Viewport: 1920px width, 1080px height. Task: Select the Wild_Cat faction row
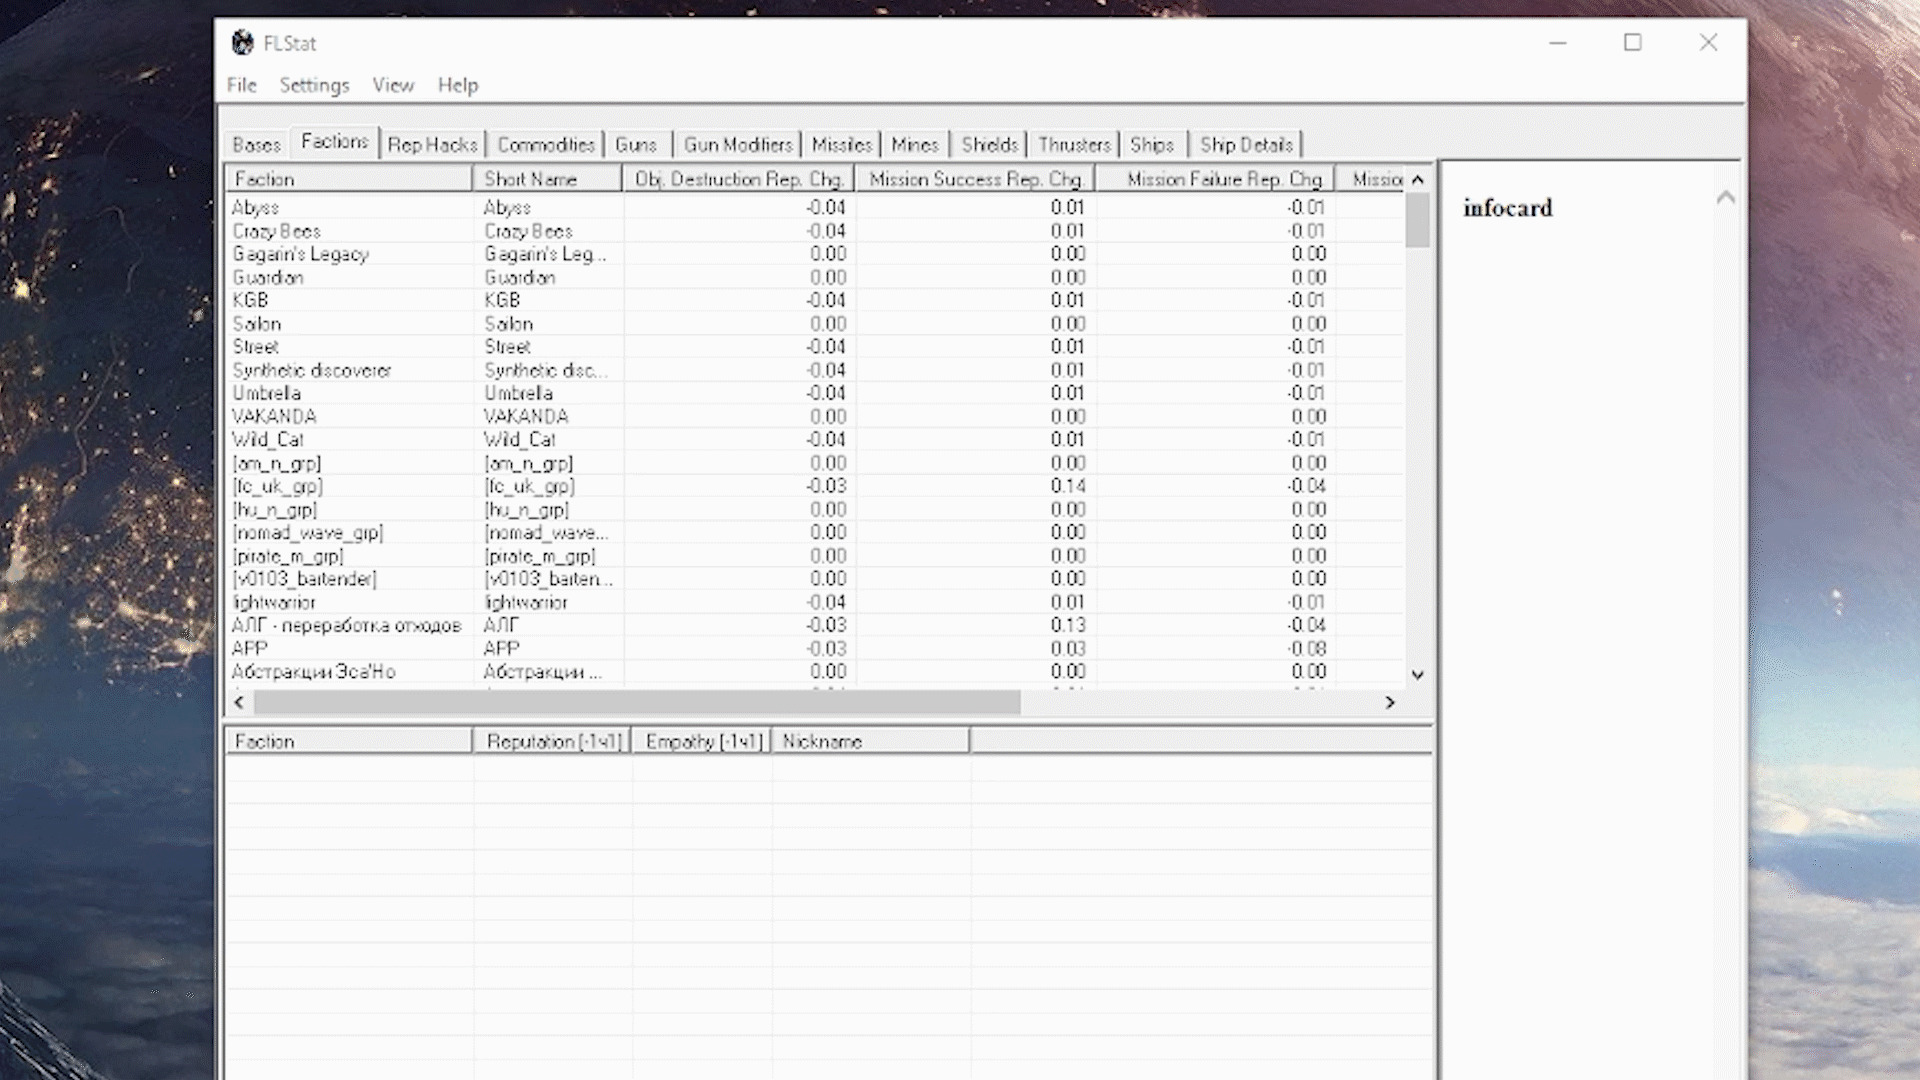click(815, 440)
